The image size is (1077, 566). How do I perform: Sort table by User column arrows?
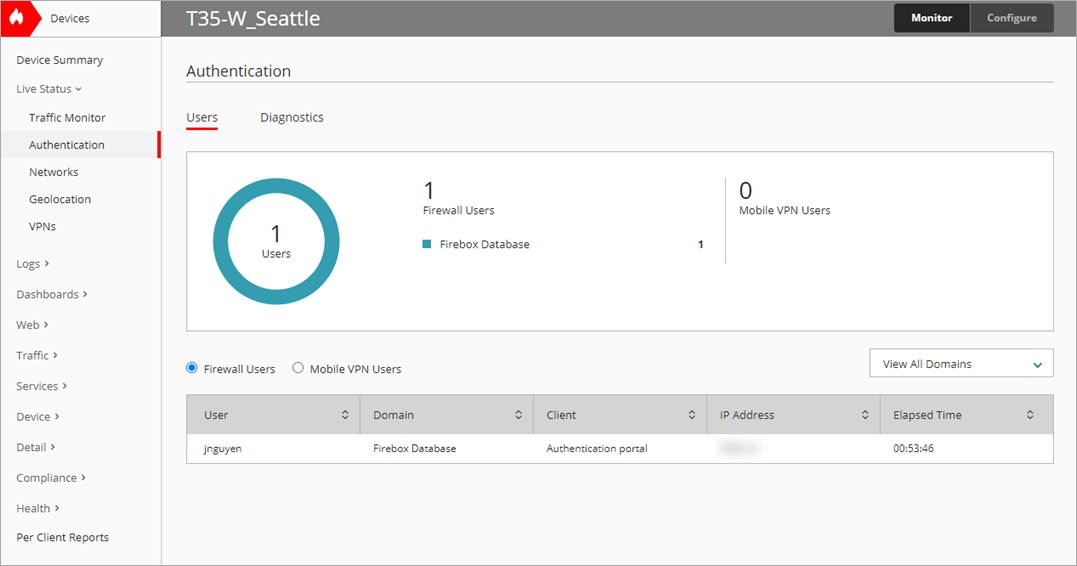[x=345, y=415]
